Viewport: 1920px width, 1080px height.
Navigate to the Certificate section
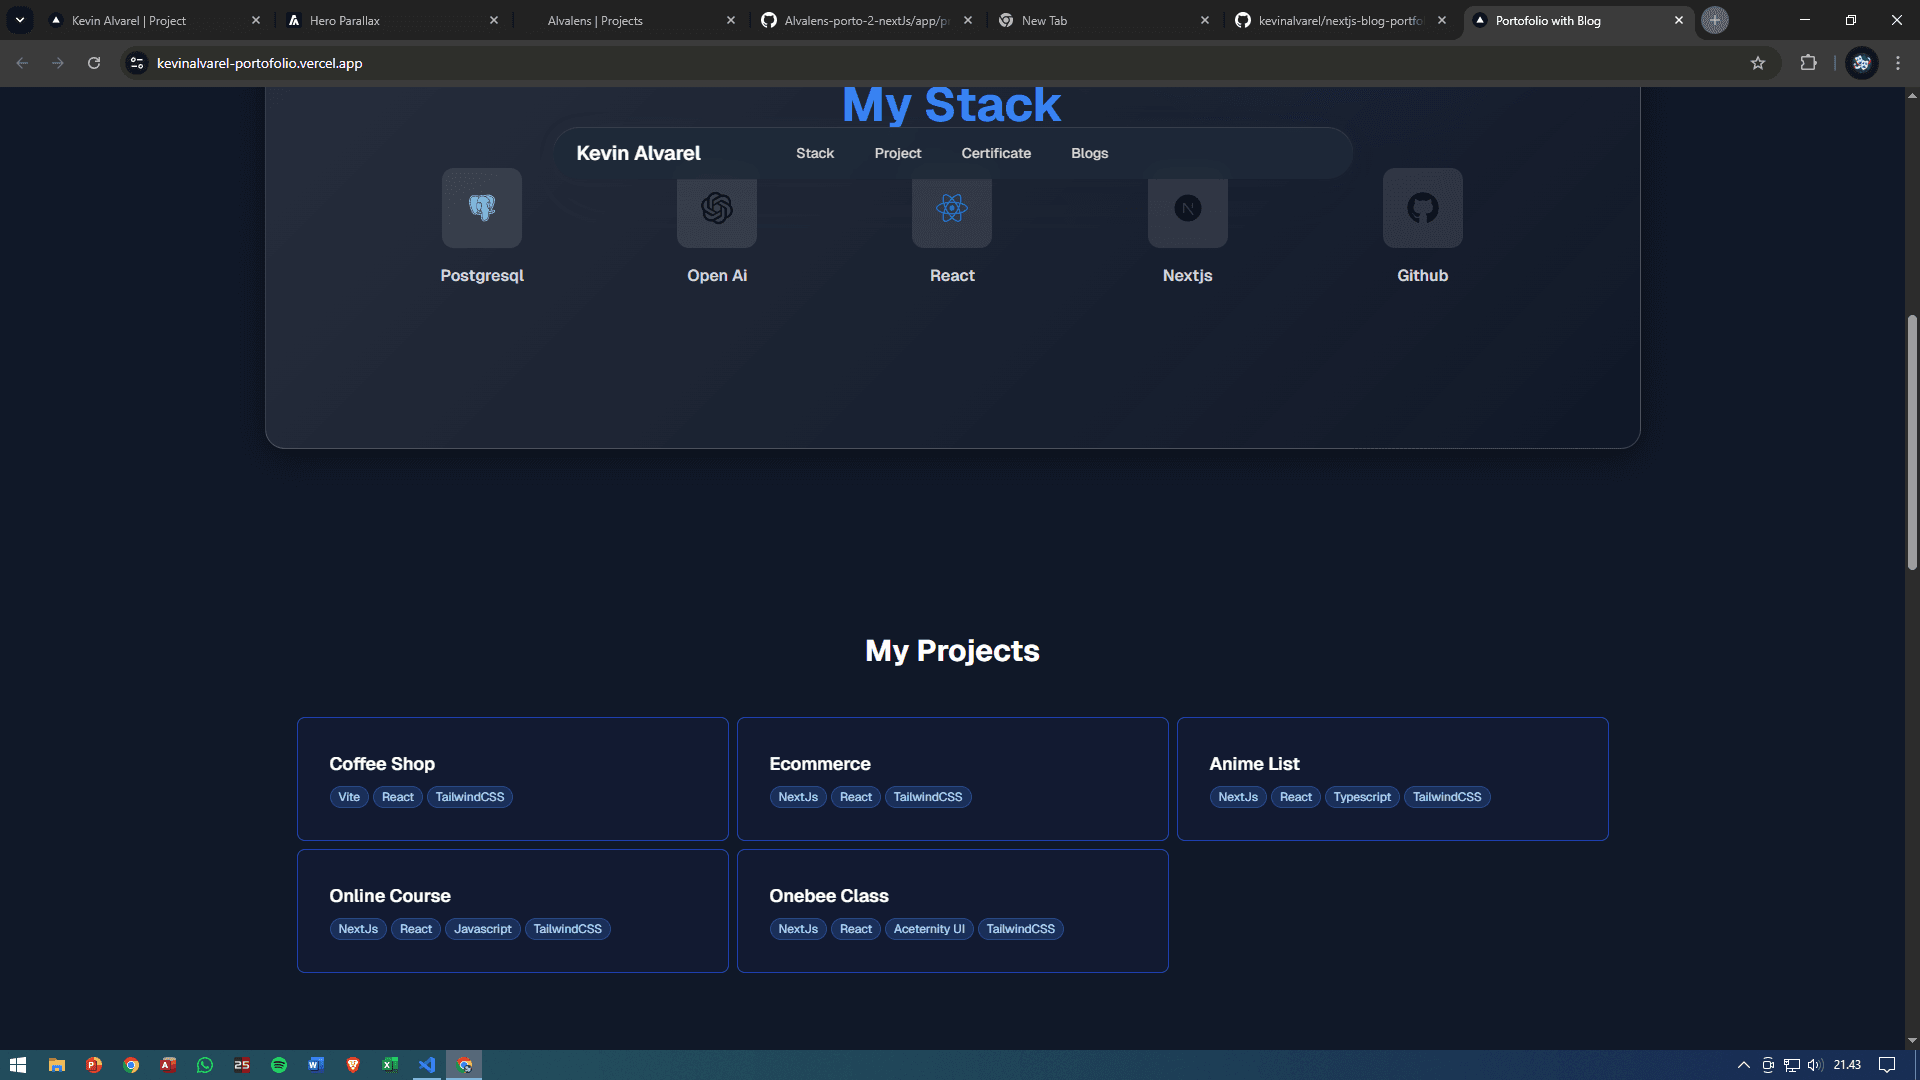click(995, 153)
